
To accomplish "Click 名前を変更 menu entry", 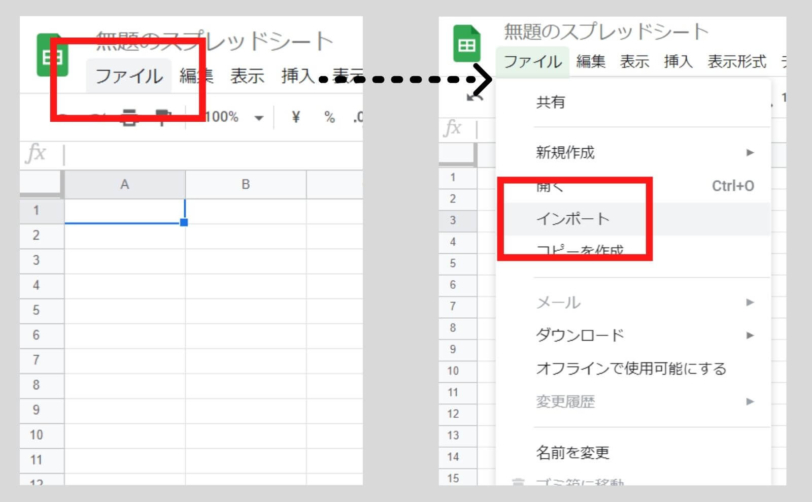I will 573,452.
